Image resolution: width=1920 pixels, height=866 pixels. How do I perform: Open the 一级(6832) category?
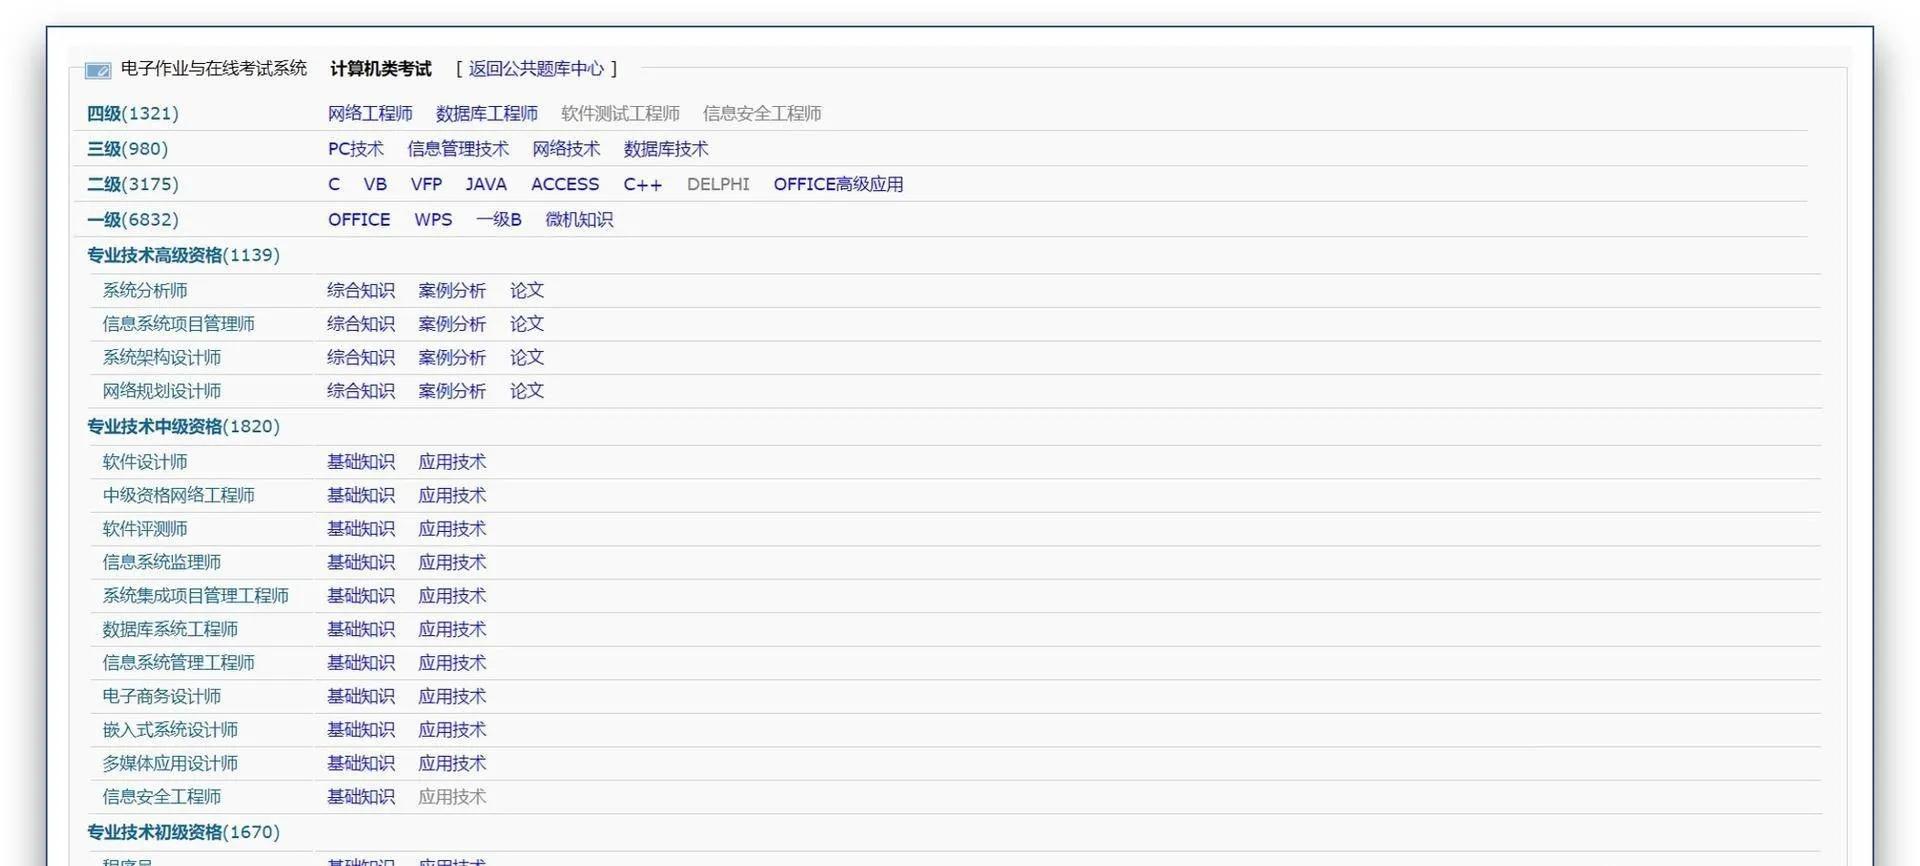(x=132, y=219)
